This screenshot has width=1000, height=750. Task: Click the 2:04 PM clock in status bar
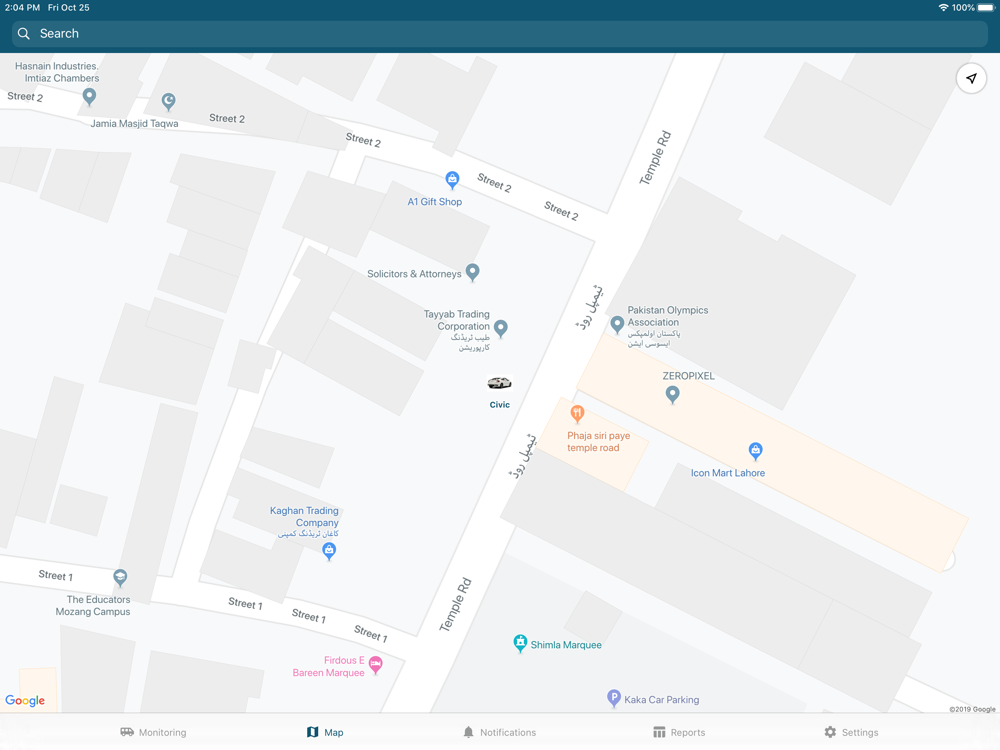pos(22,8)
